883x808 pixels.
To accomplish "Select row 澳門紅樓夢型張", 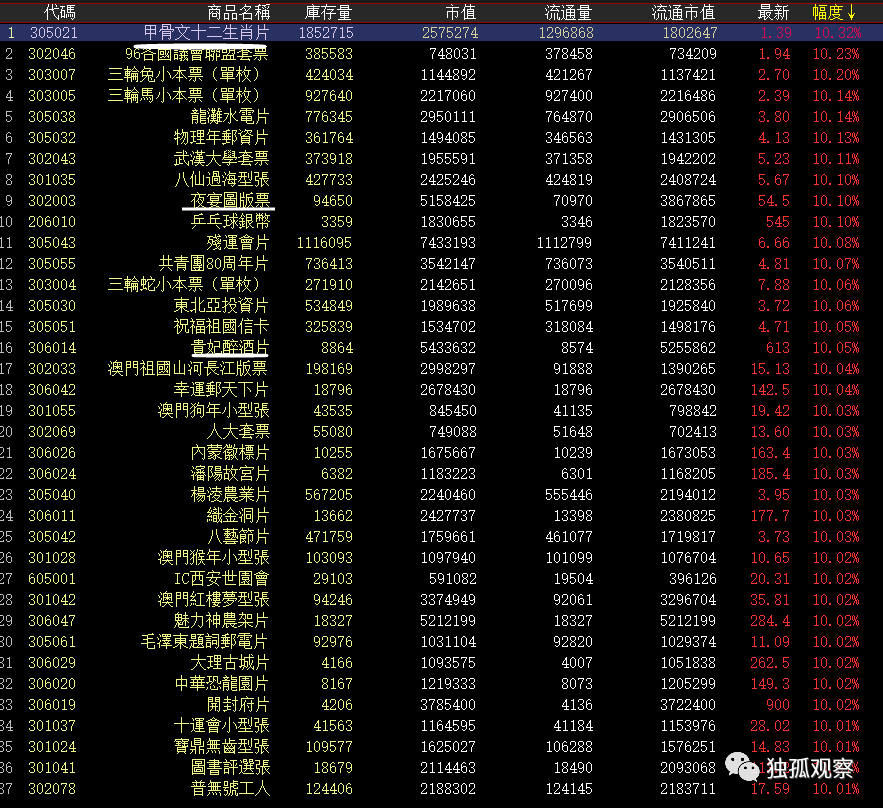I will (x=442, y=600).
